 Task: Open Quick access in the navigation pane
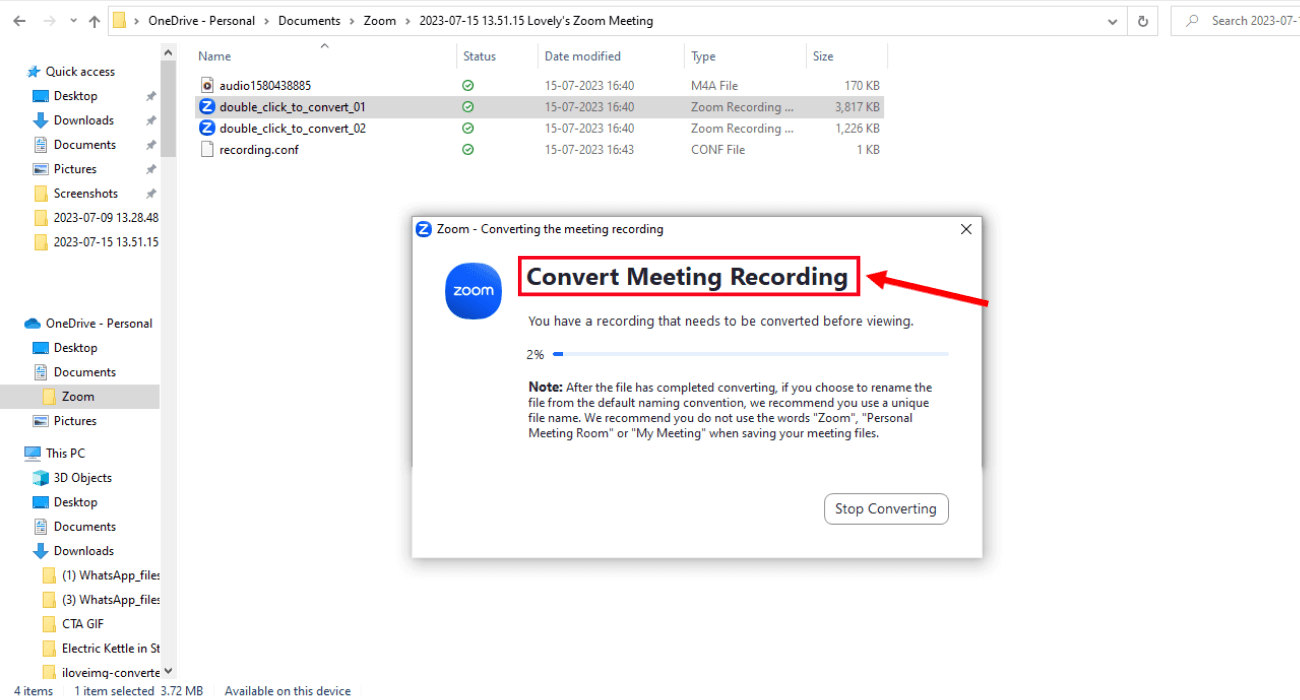click(x=80, y=72)
